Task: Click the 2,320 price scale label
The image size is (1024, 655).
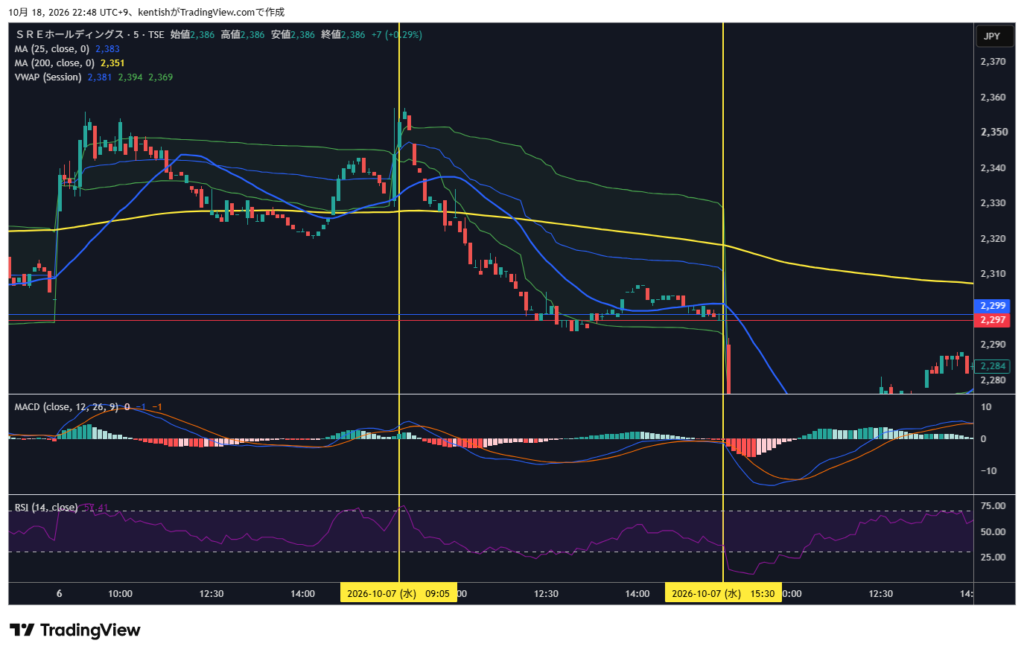Action: [x=993, y=239]
